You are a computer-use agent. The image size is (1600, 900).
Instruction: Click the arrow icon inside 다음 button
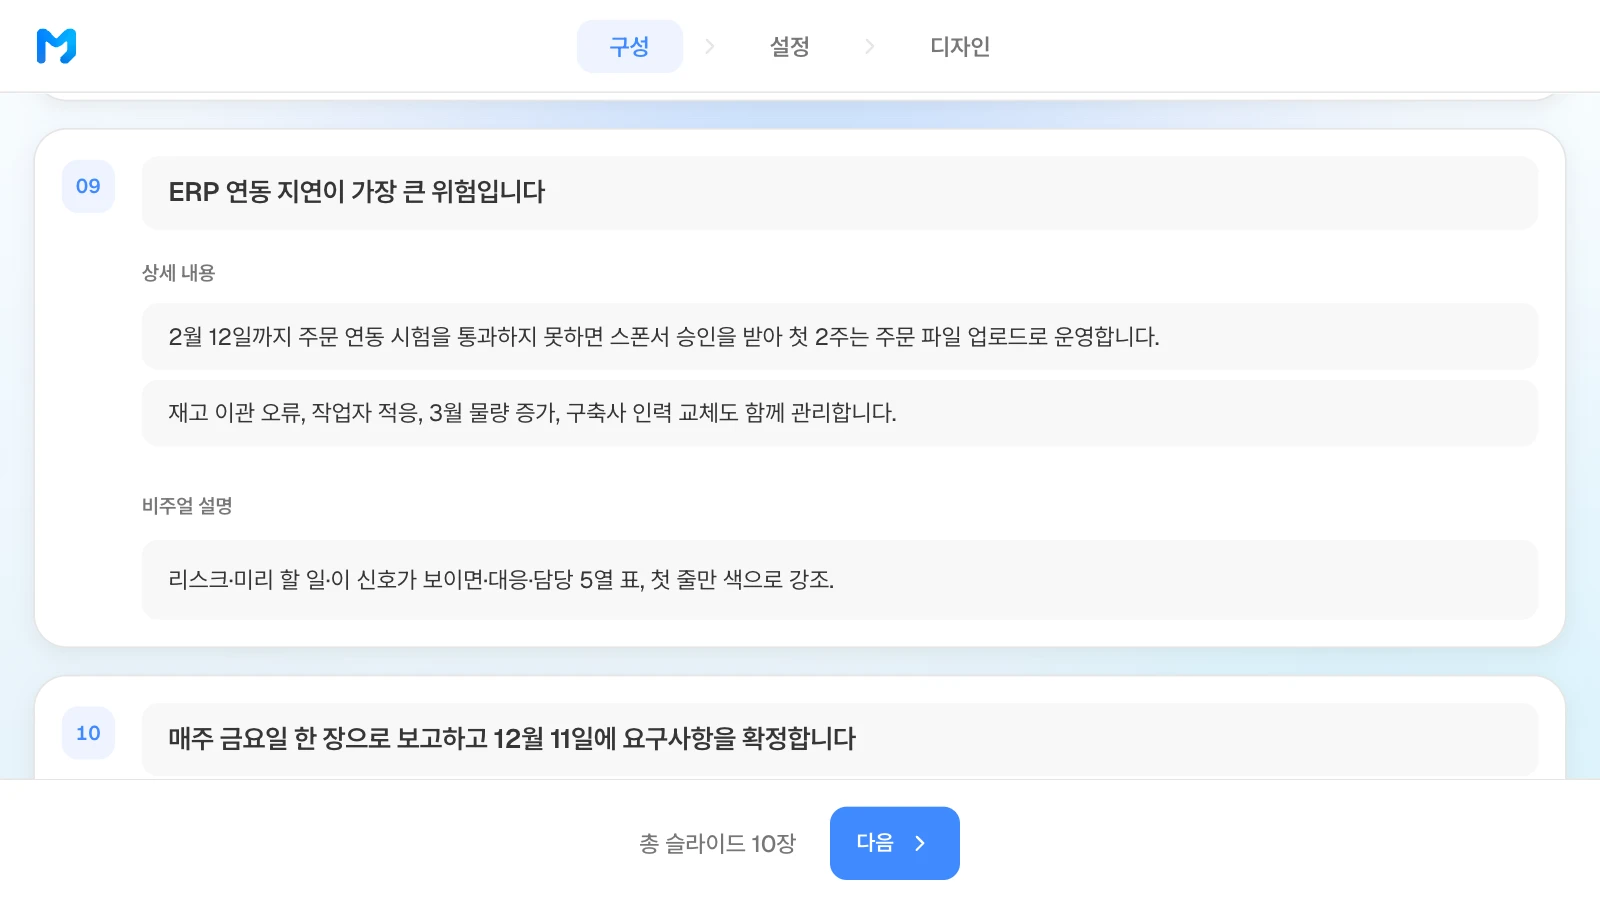(920, 843)
